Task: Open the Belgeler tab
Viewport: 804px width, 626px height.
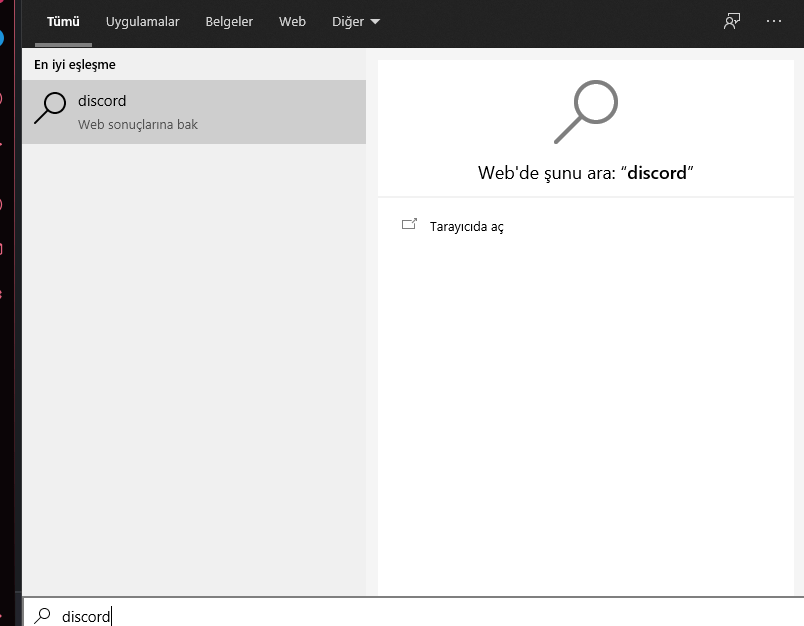Action: click(x=229, y=22)
